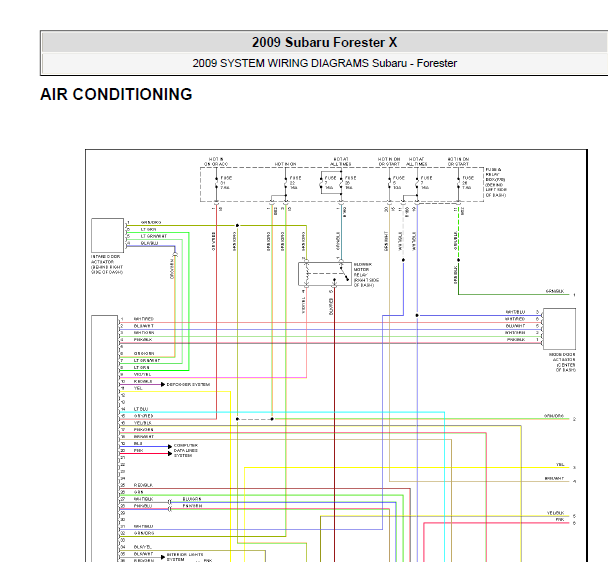Click the "2009 SYSTEM WIRING DIAGRAMS Subaru - Forester" subtitle
The image size is (608, 562).
pos(325,63)
